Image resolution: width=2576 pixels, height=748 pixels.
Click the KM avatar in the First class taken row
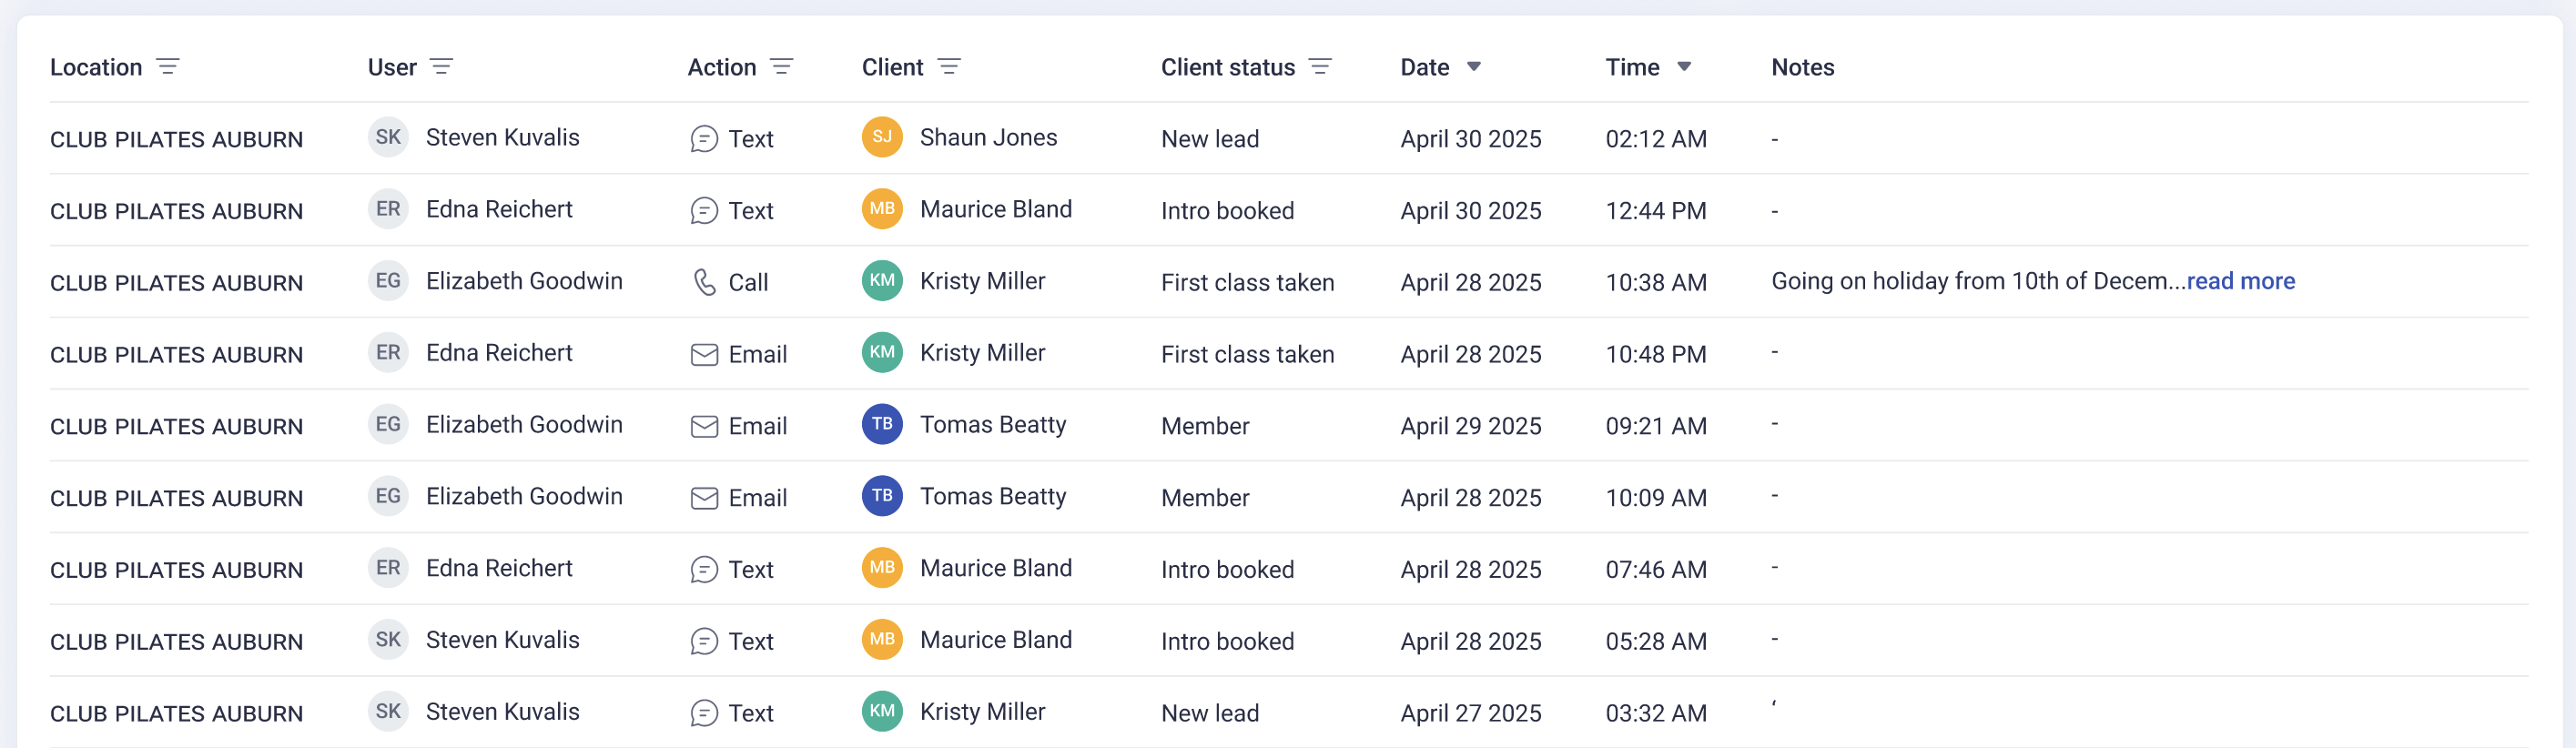pos(881,281)
